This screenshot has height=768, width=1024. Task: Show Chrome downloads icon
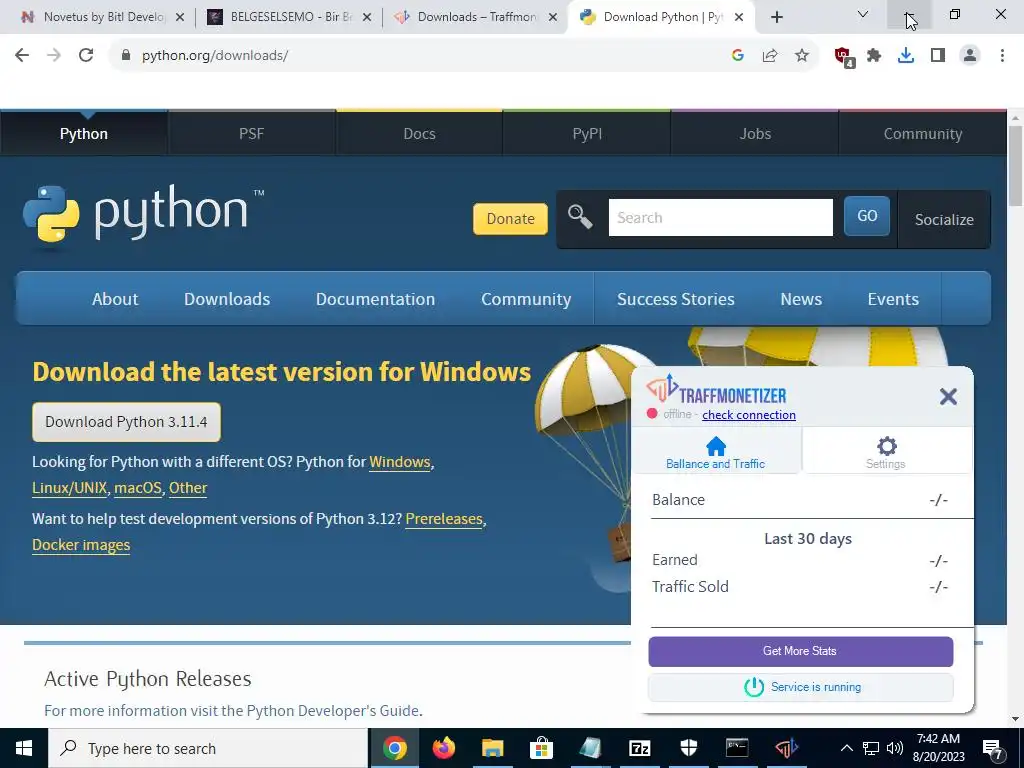tap(906, 56)
